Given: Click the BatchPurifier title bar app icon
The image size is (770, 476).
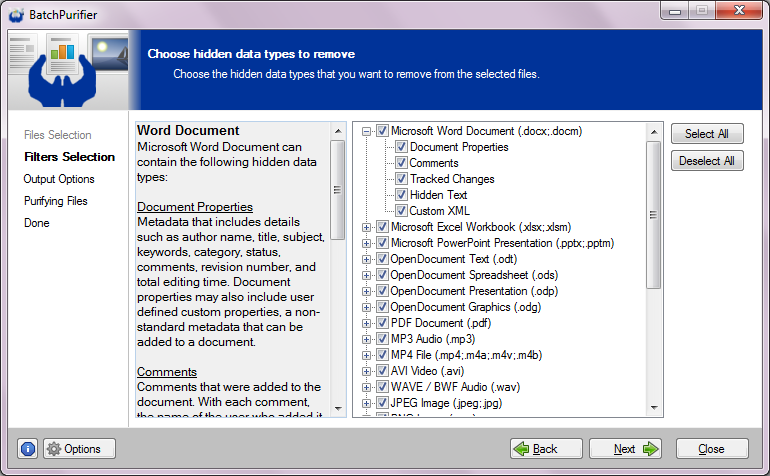Looking at the screenshot, I should pos(16,15).
